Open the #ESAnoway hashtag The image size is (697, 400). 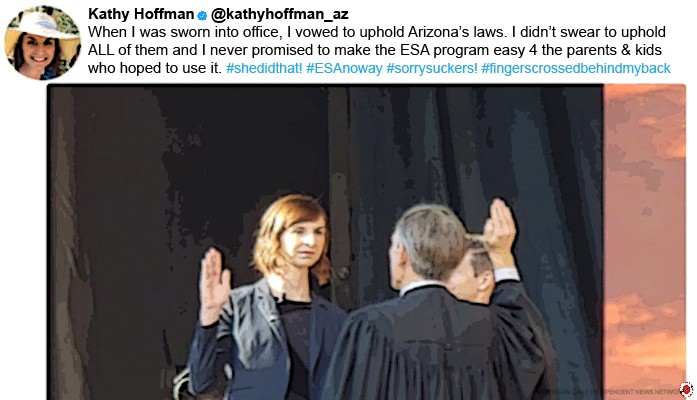click(344, 68)
